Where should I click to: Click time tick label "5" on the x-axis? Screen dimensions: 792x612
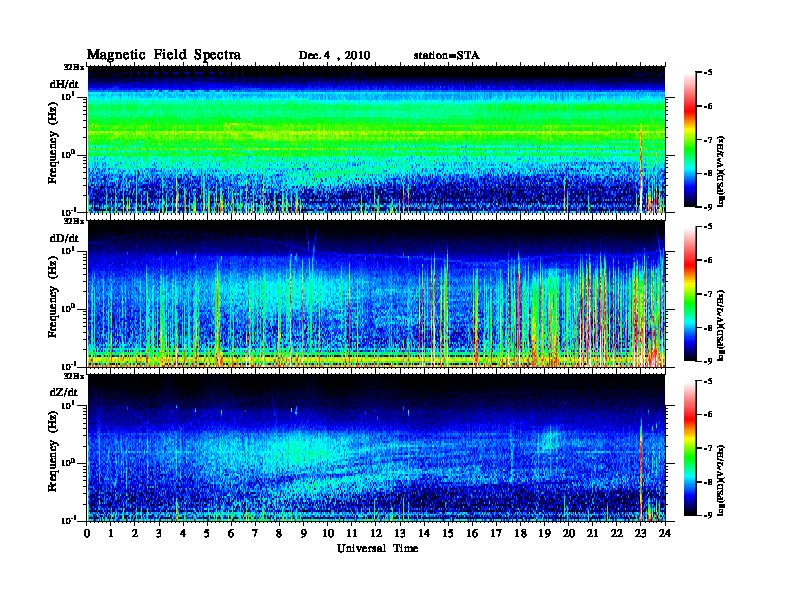207,533
